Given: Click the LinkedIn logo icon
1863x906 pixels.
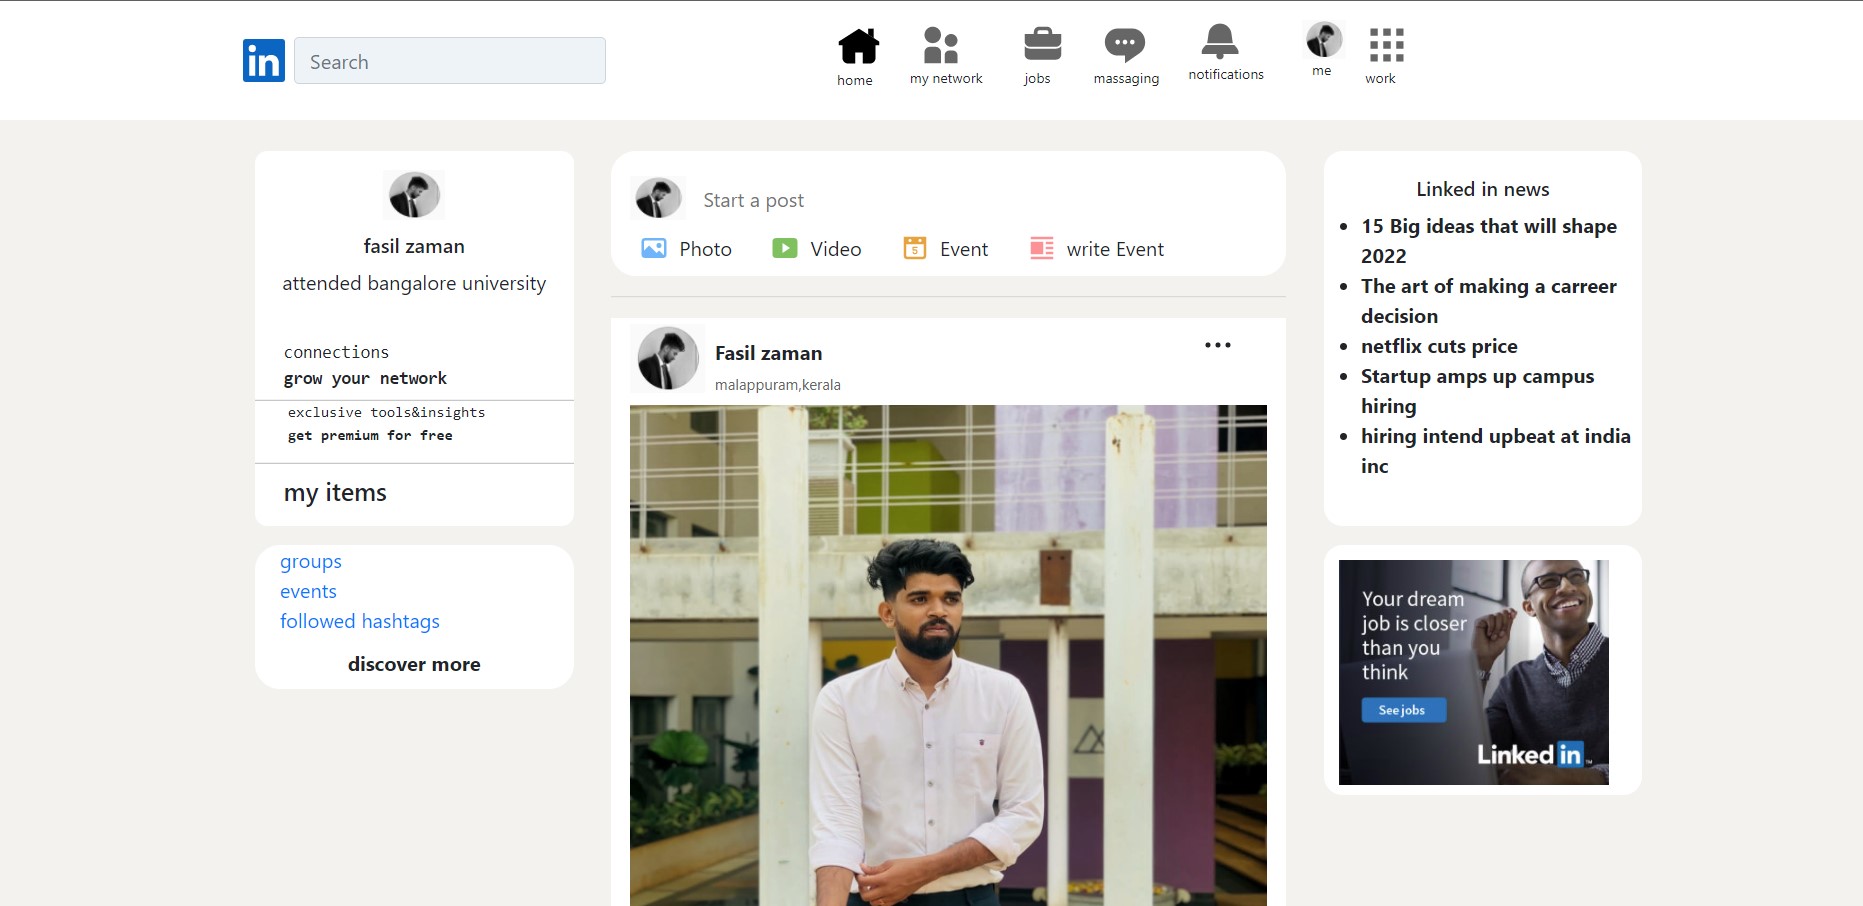Looking at the screenshot, I should (264, 61).
